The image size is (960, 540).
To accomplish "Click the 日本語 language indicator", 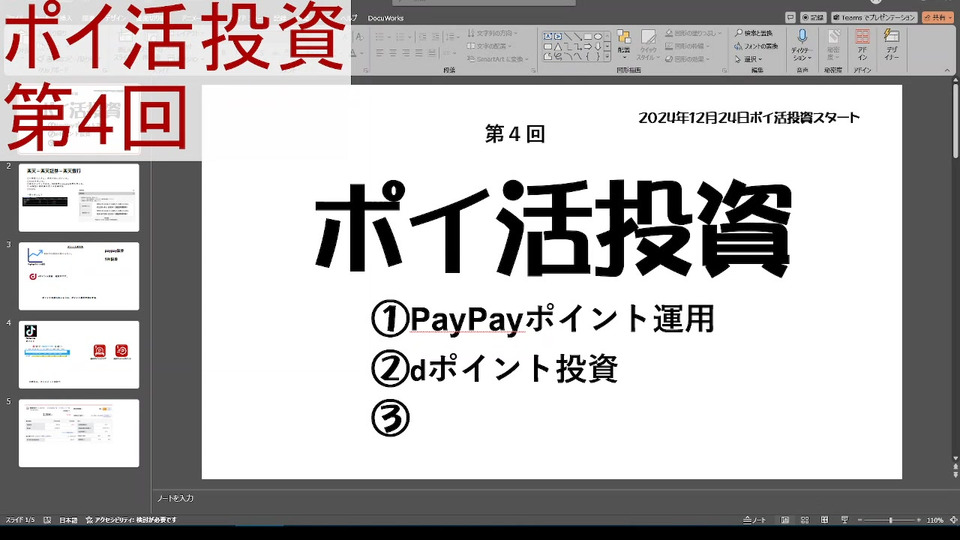I will 68,520.
